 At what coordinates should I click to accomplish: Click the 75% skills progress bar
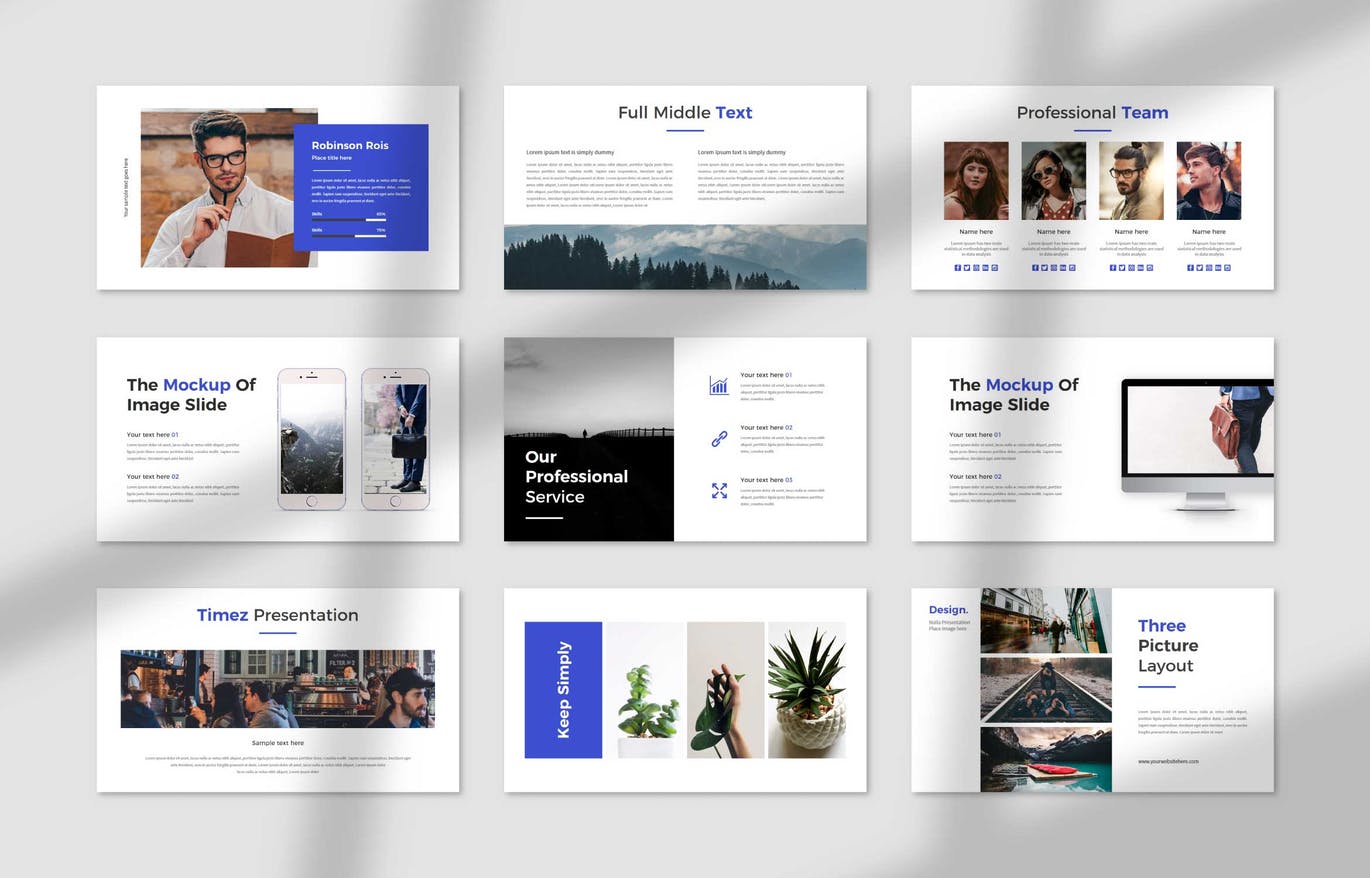pyautogui.click(x=348, y=236)
